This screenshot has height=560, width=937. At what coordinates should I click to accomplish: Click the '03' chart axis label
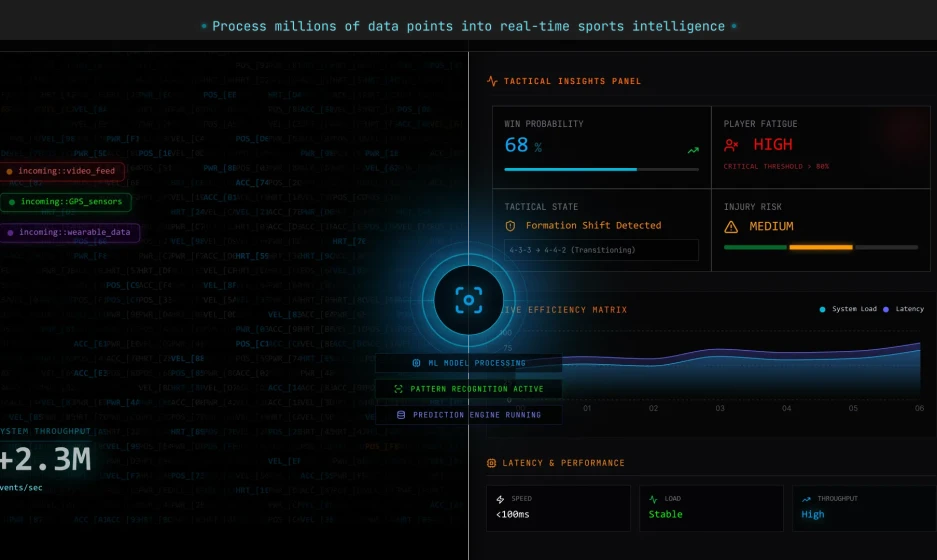tap(720, 408)
